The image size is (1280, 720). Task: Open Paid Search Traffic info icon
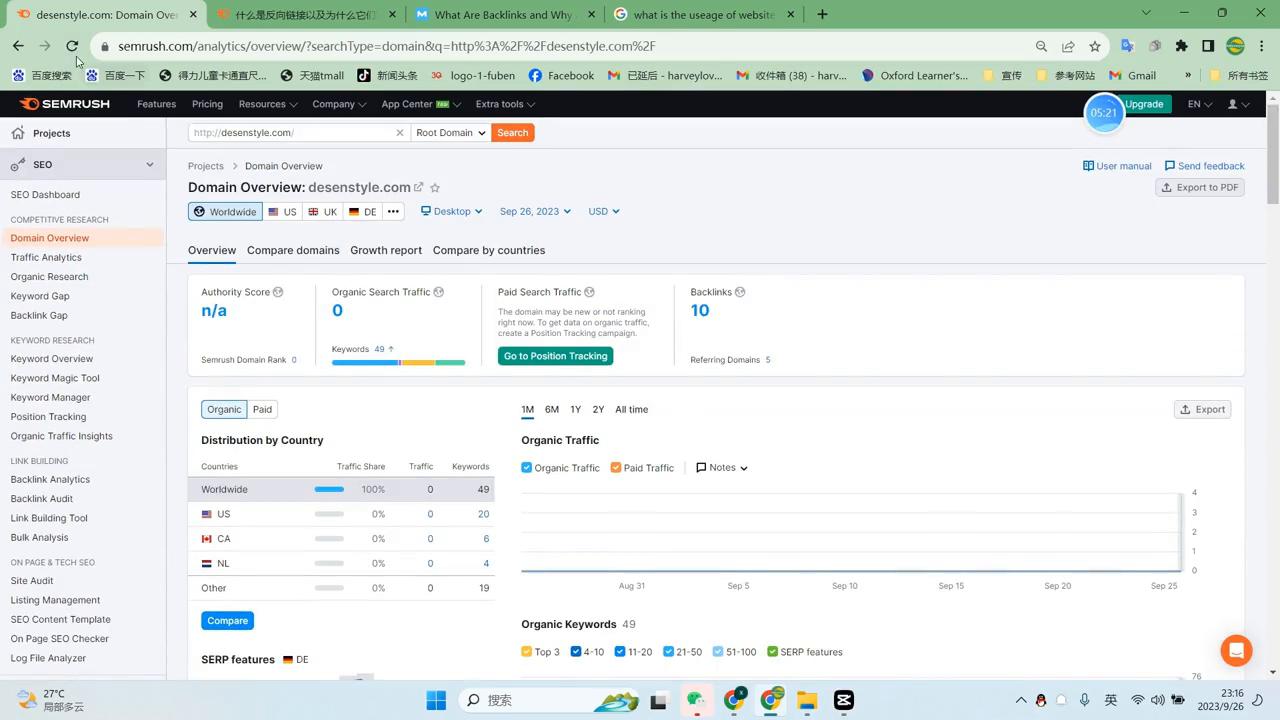tap(589, 292)
